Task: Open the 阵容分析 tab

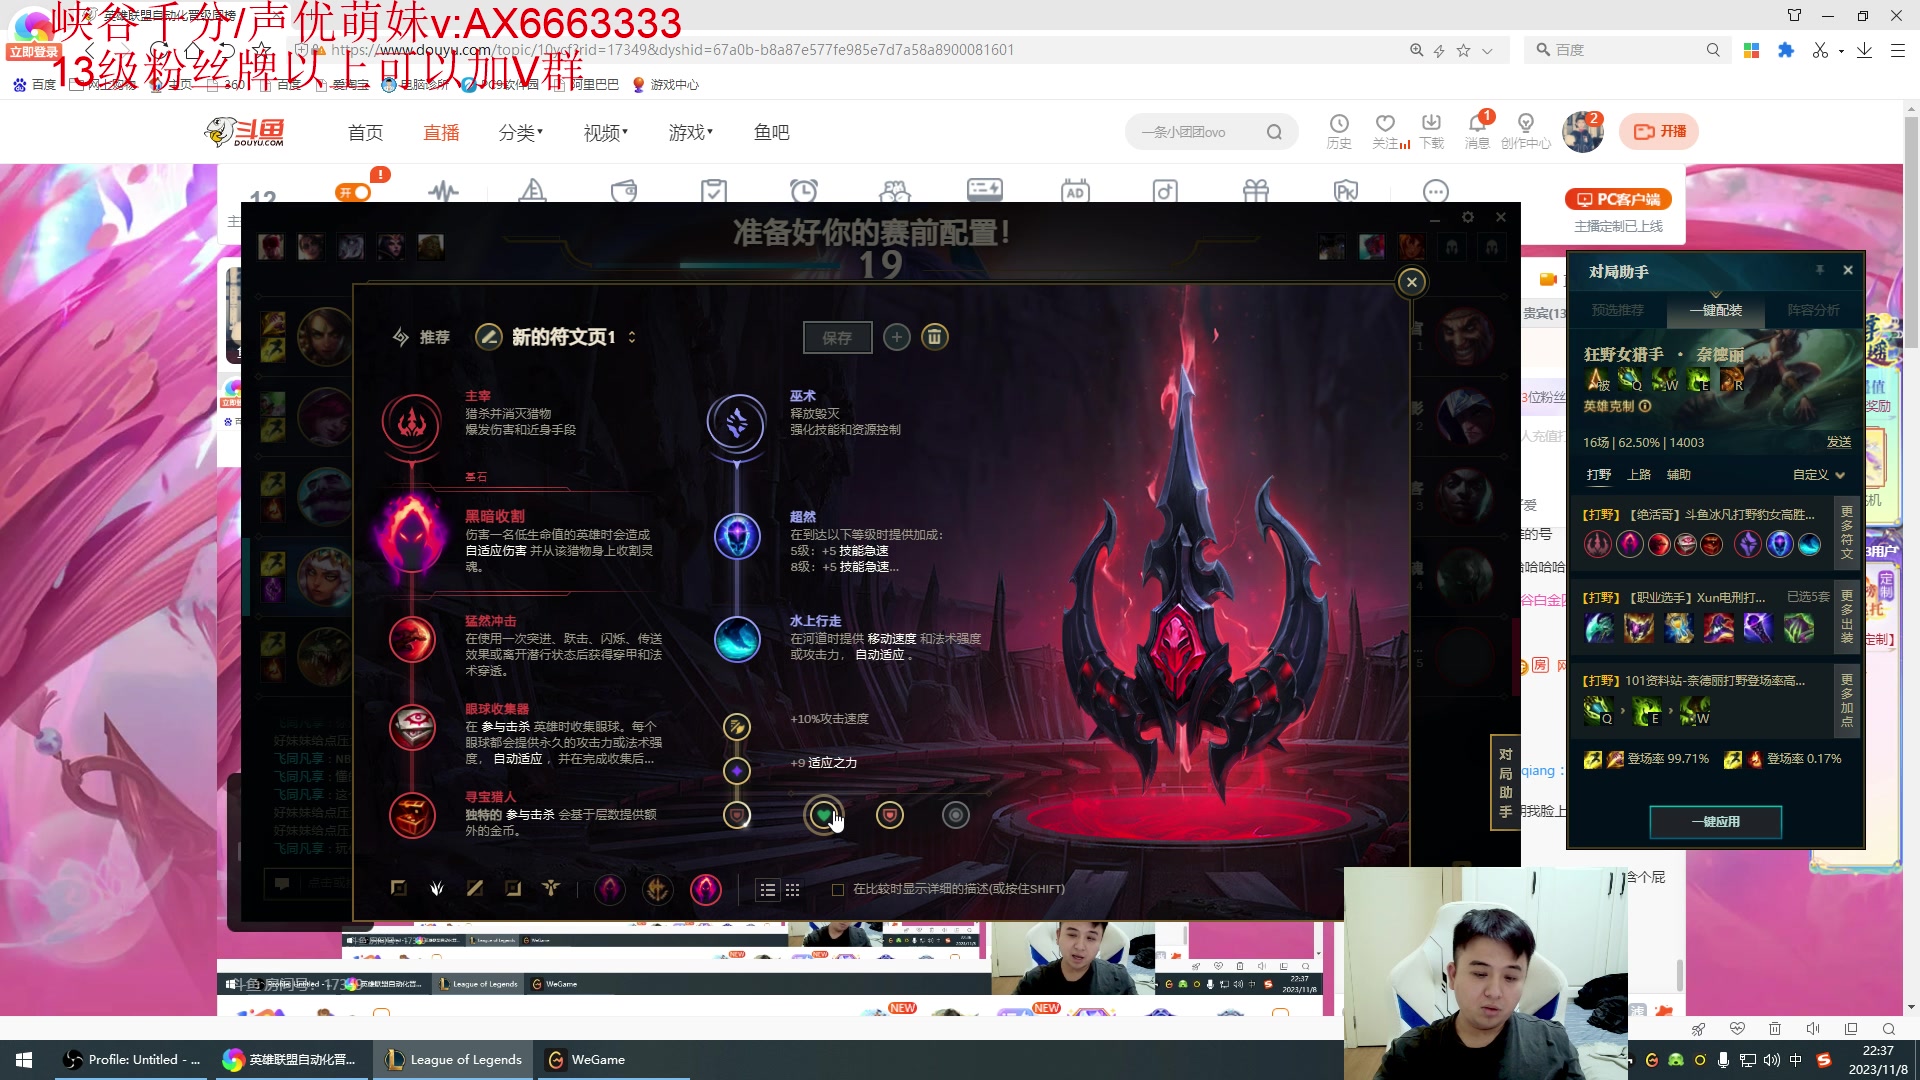Action: point(1813,311)
